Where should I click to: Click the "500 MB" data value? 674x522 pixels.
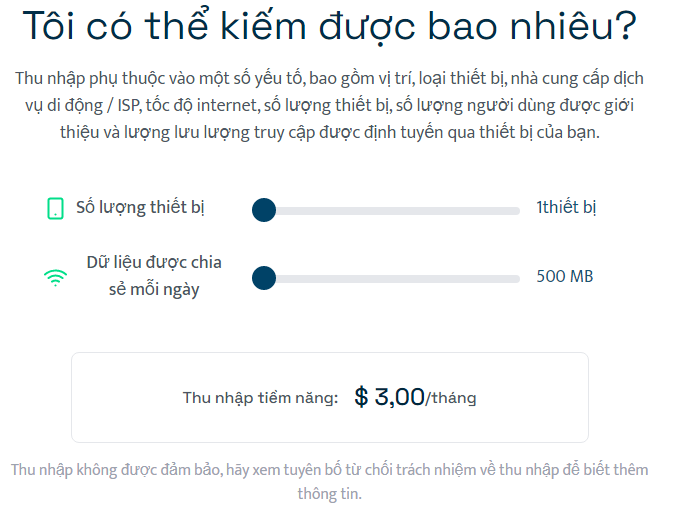click(x=565, y=276)
